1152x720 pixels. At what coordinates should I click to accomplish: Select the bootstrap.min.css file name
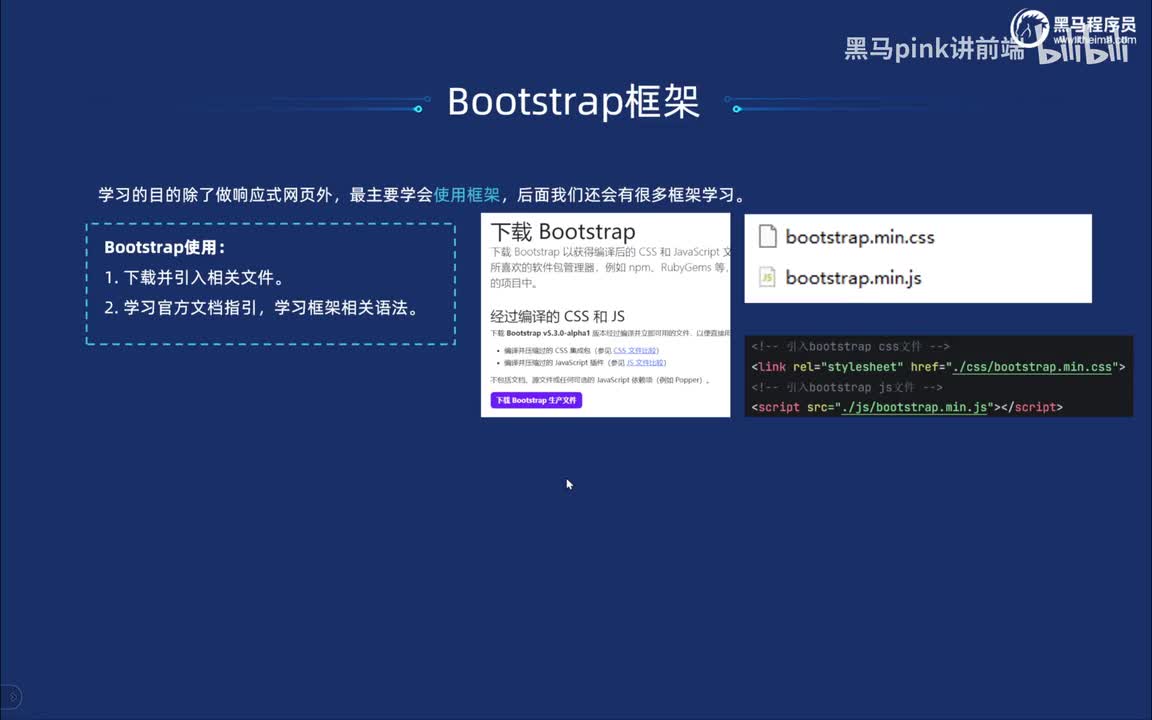860,237
